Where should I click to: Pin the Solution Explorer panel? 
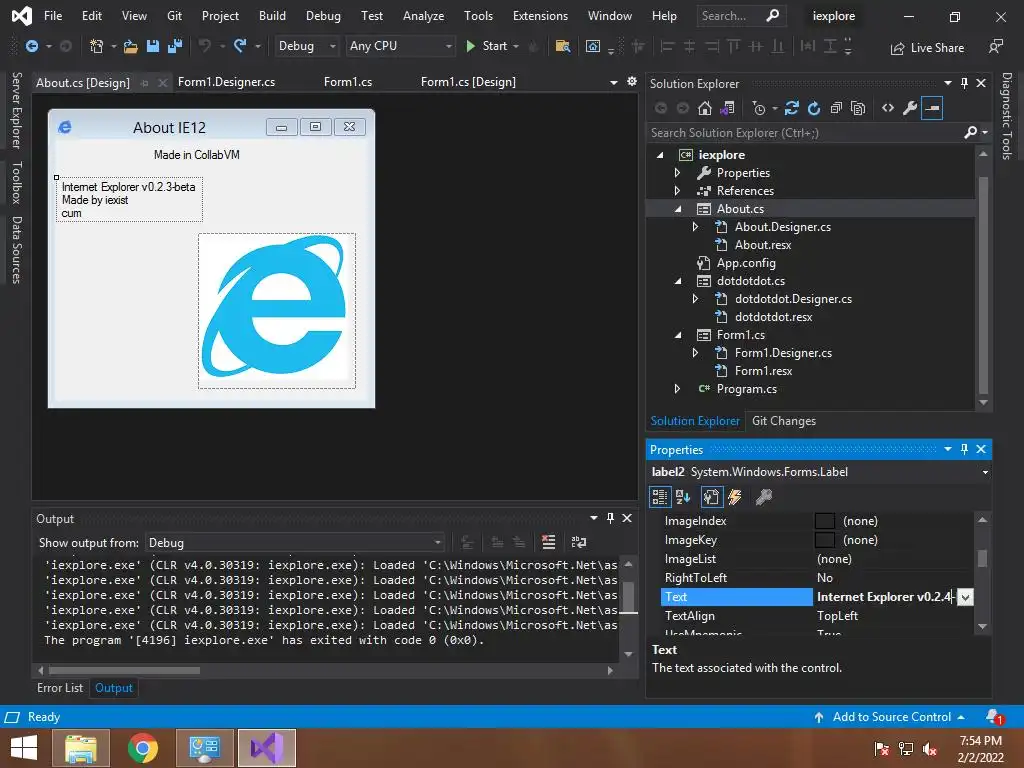tap(965, 83)
